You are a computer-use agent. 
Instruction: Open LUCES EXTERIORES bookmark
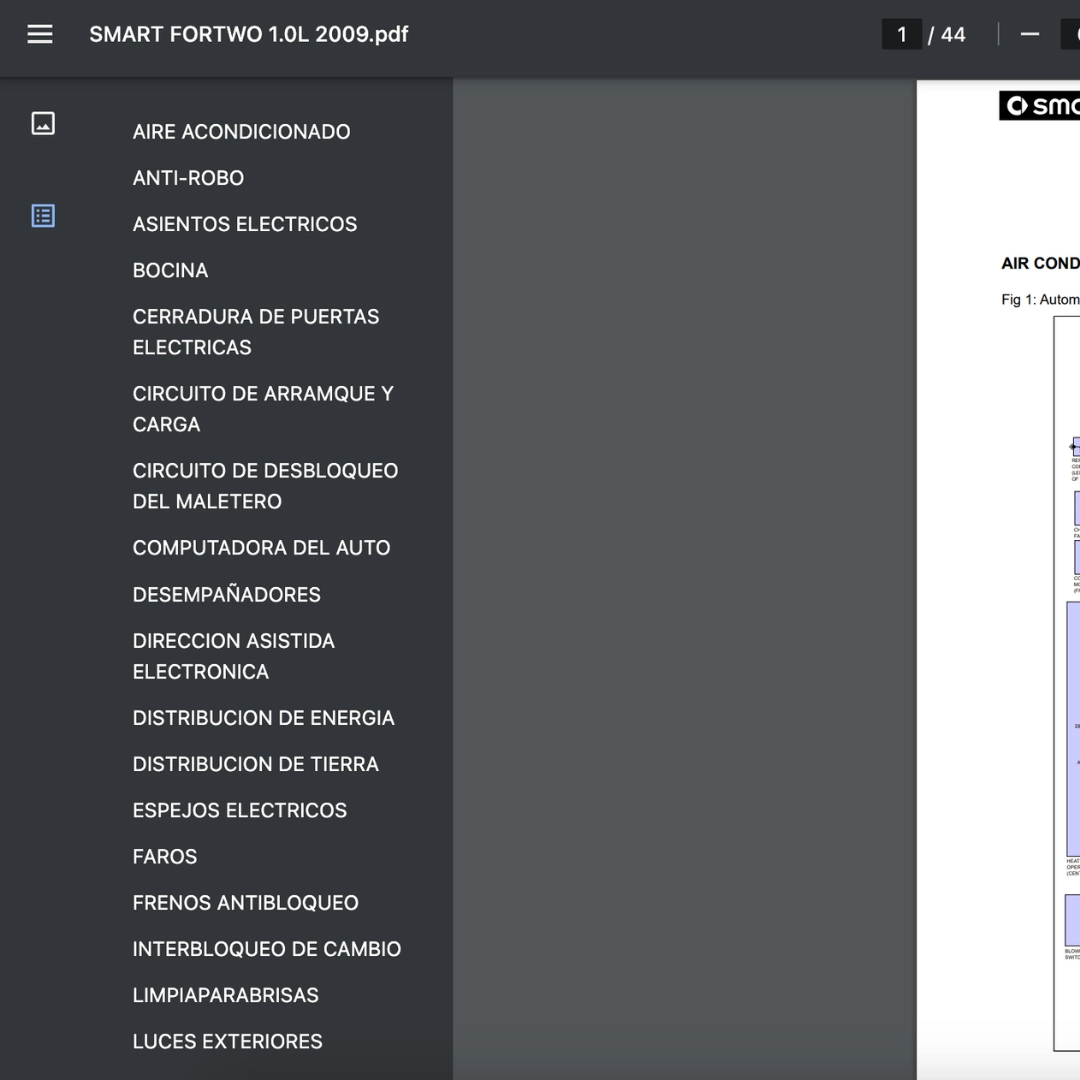click(x=227, y=1041)
